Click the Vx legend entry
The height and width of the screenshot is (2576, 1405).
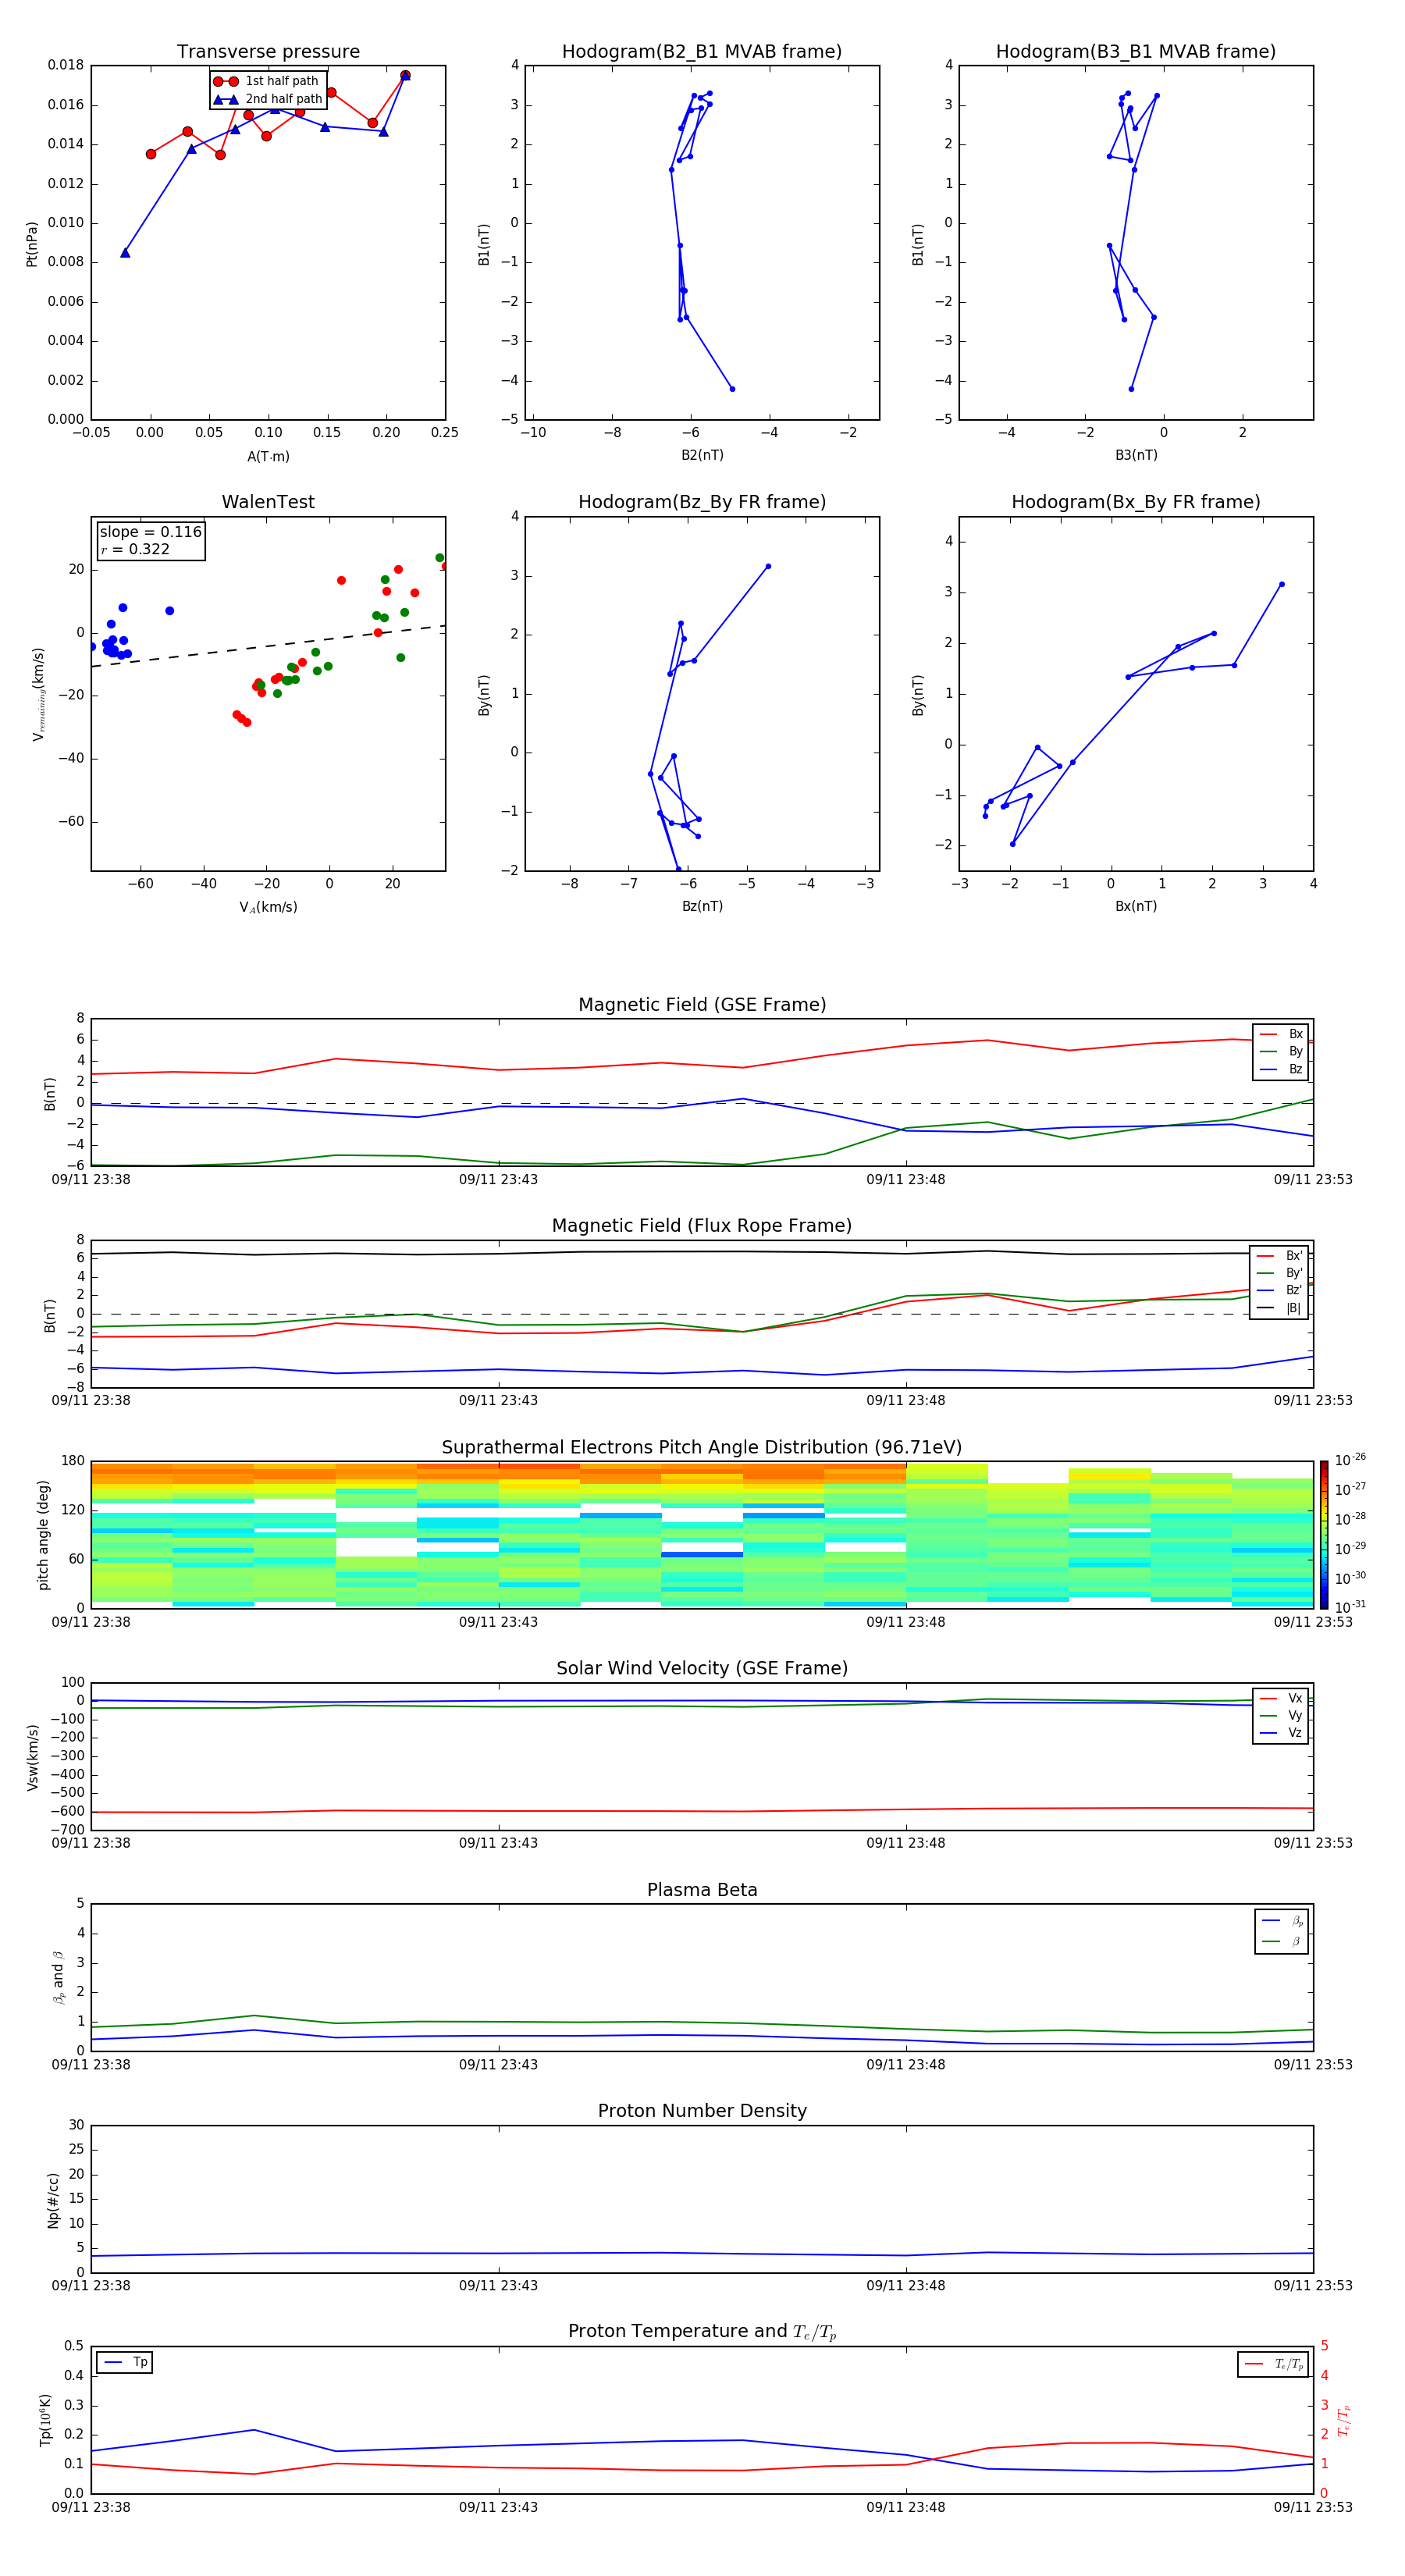point(1281,1698)
